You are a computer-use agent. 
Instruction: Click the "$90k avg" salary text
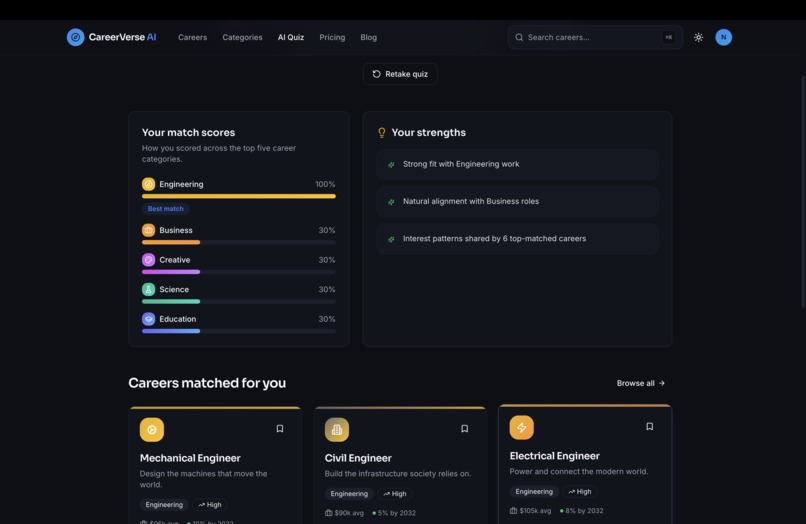coord(349,513)
